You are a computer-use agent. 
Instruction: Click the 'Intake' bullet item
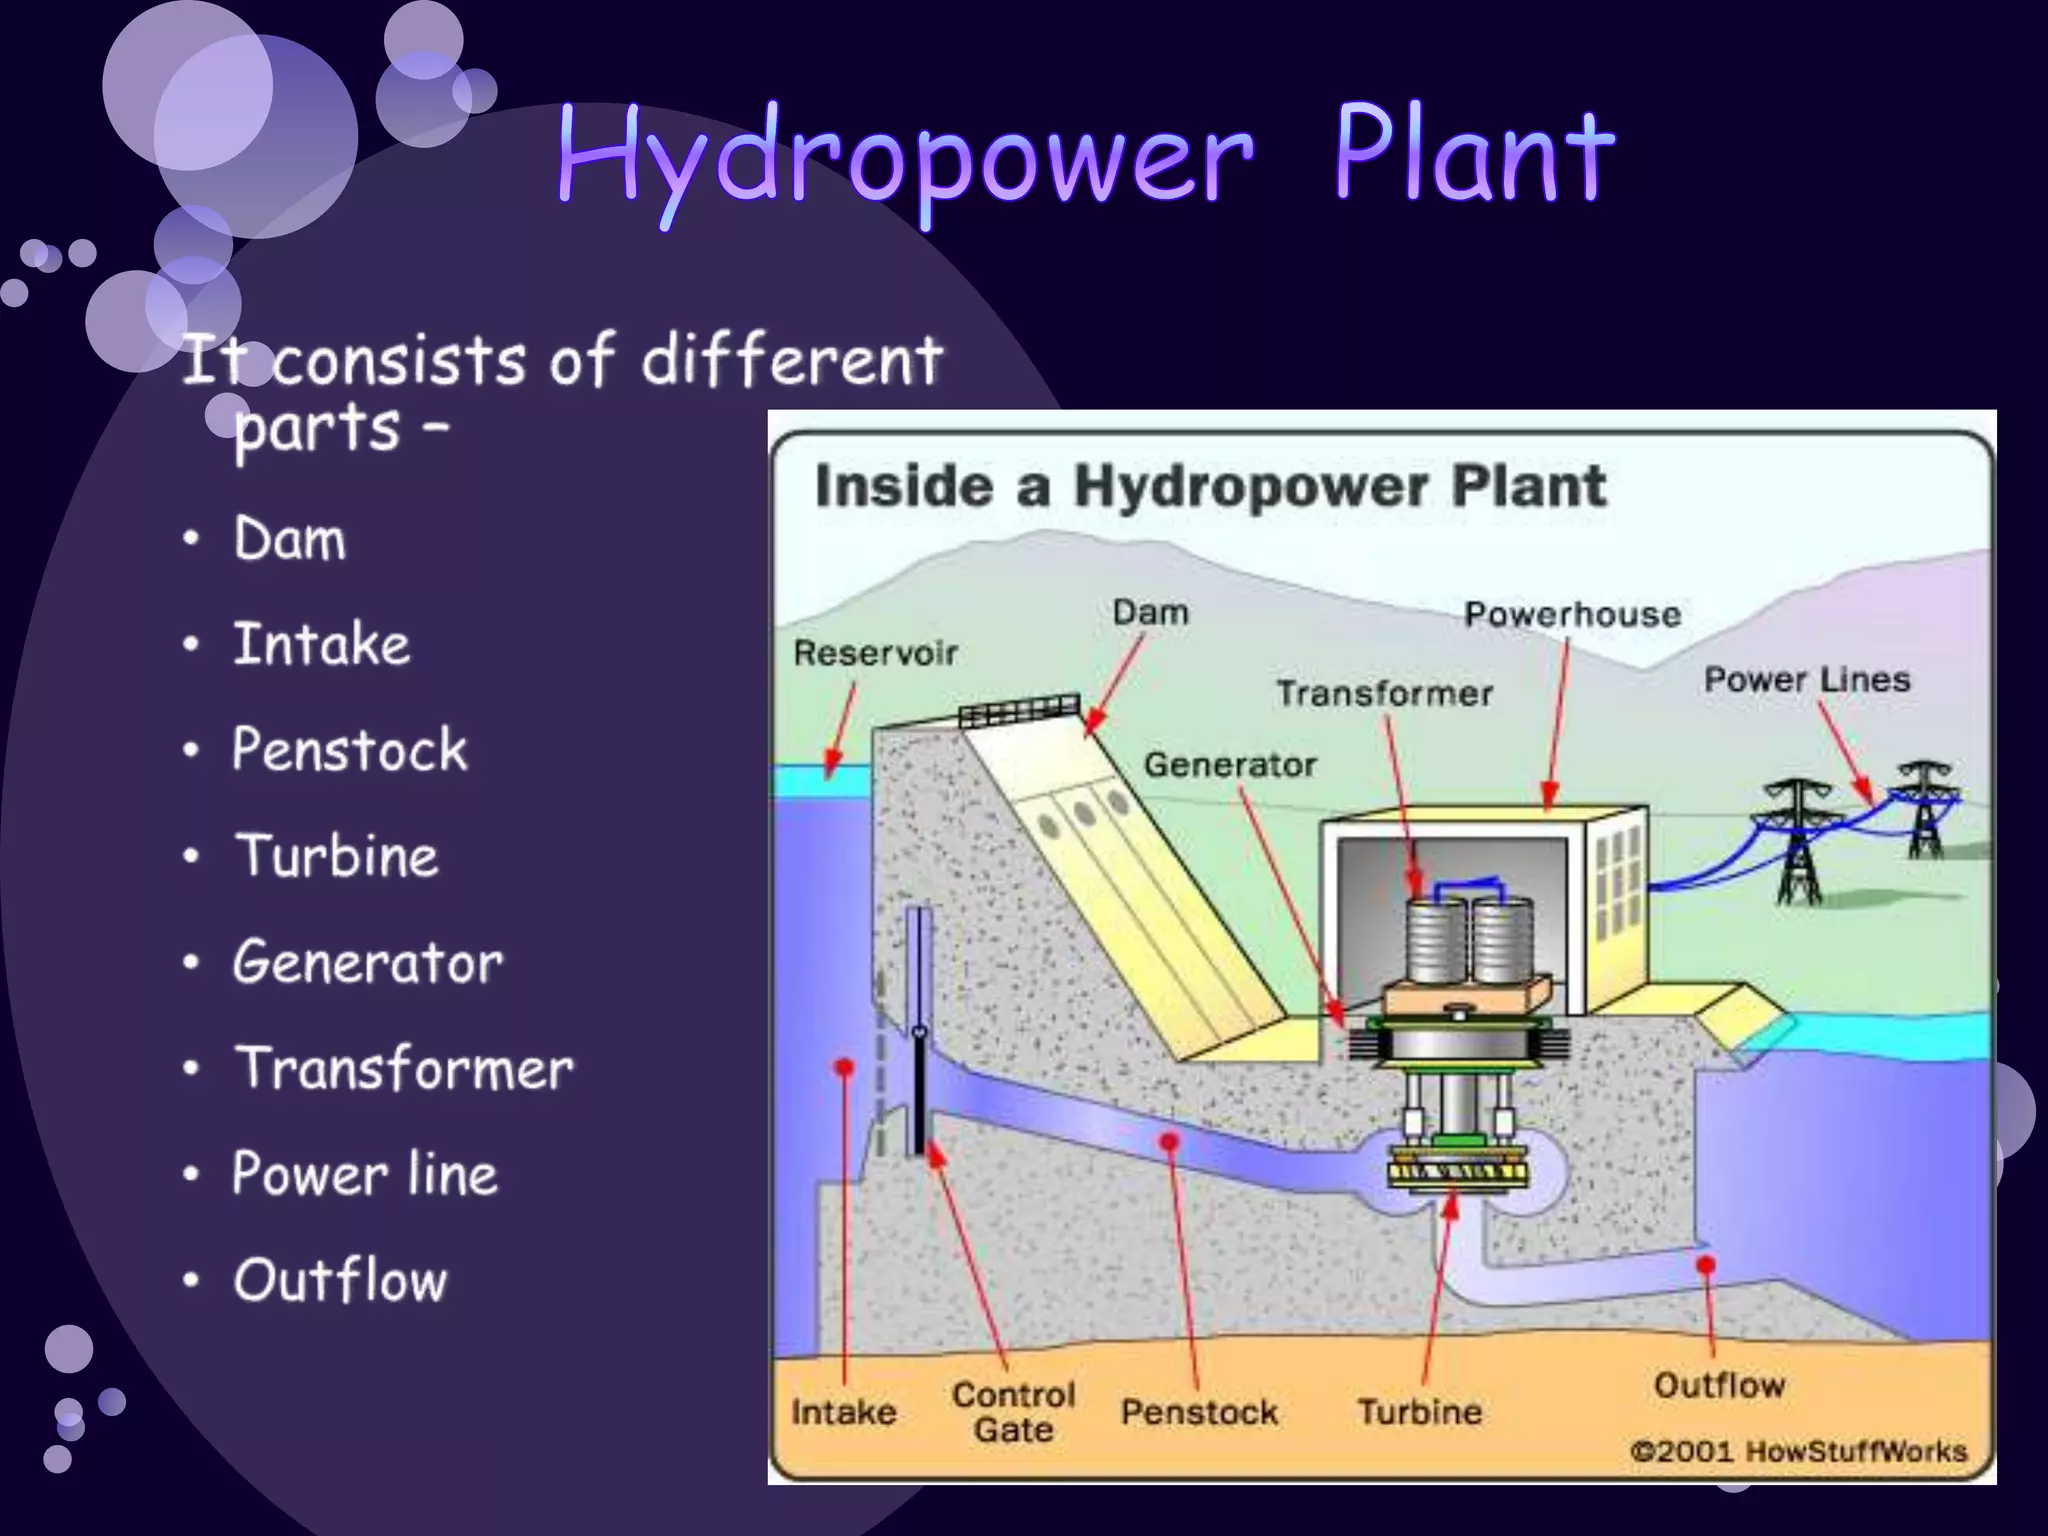(321, 644)
